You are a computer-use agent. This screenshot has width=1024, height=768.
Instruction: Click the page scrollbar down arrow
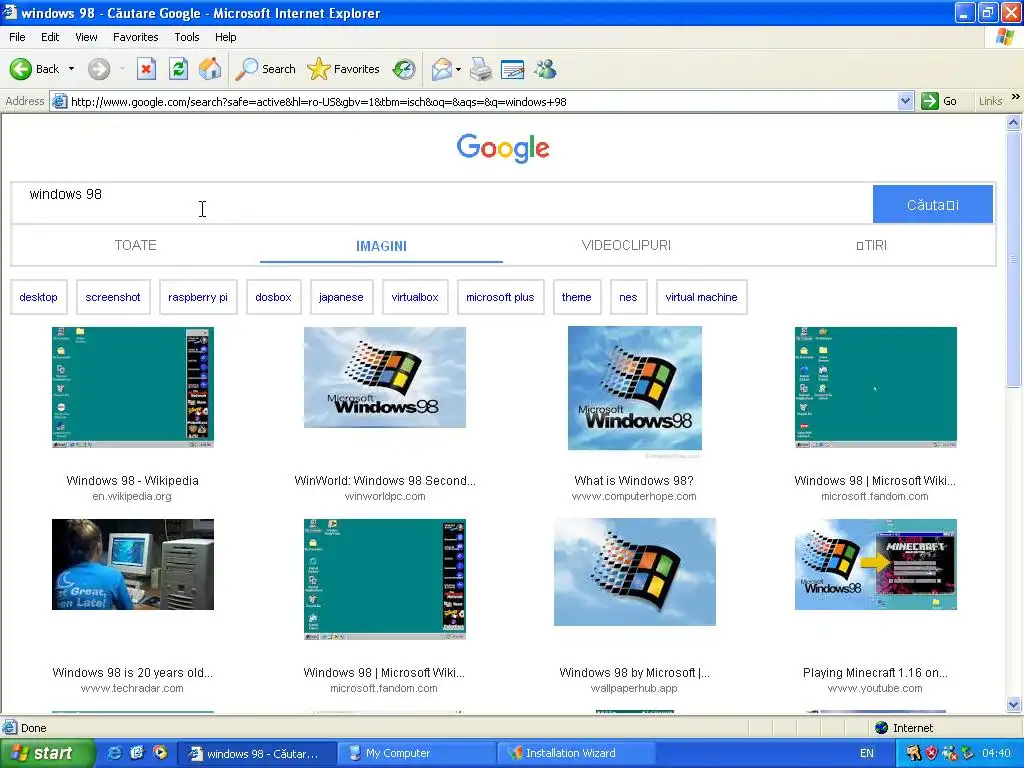pos(1014,704)
